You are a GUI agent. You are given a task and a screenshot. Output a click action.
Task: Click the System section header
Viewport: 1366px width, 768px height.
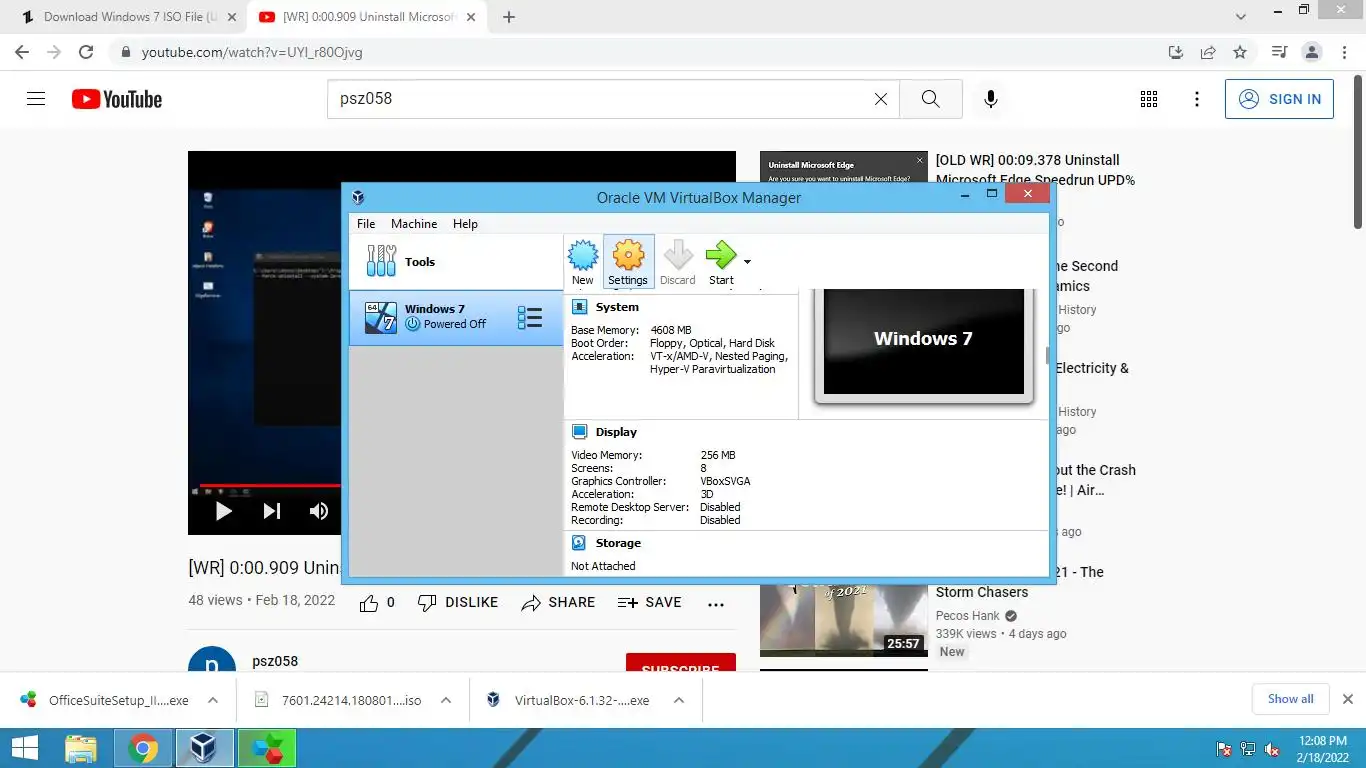[617, 307]
